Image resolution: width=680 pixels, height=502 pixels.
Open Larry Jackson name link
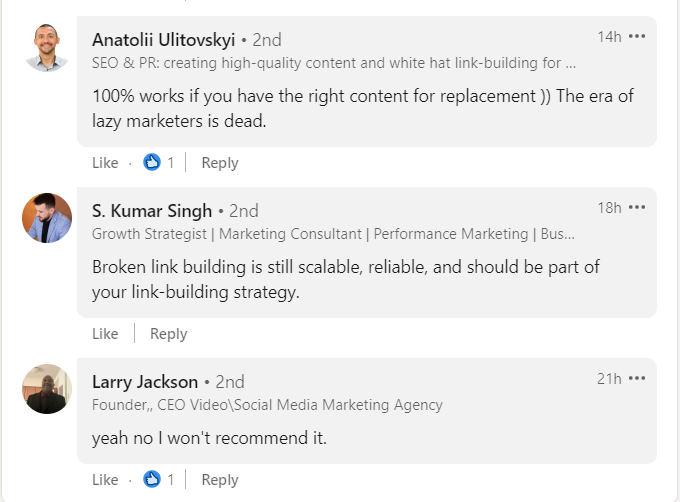[x=145, y=382]
